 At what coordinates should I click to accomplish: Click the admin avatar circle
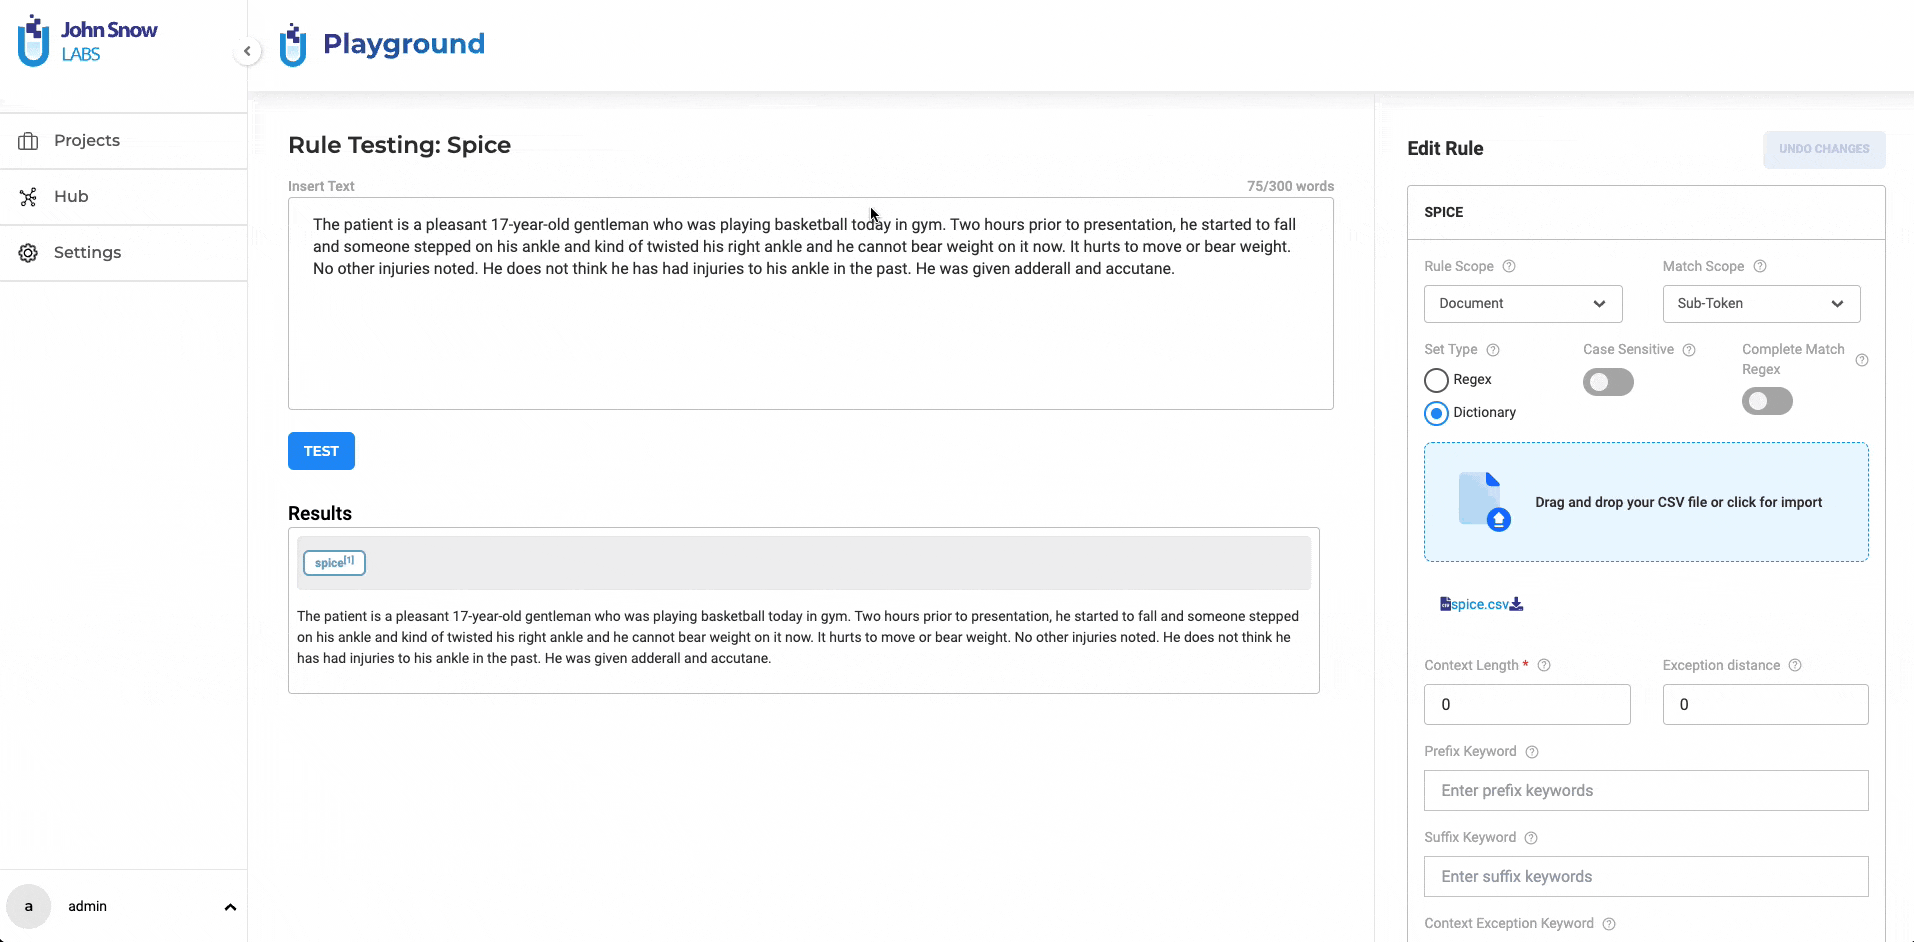tap(28, 907)
